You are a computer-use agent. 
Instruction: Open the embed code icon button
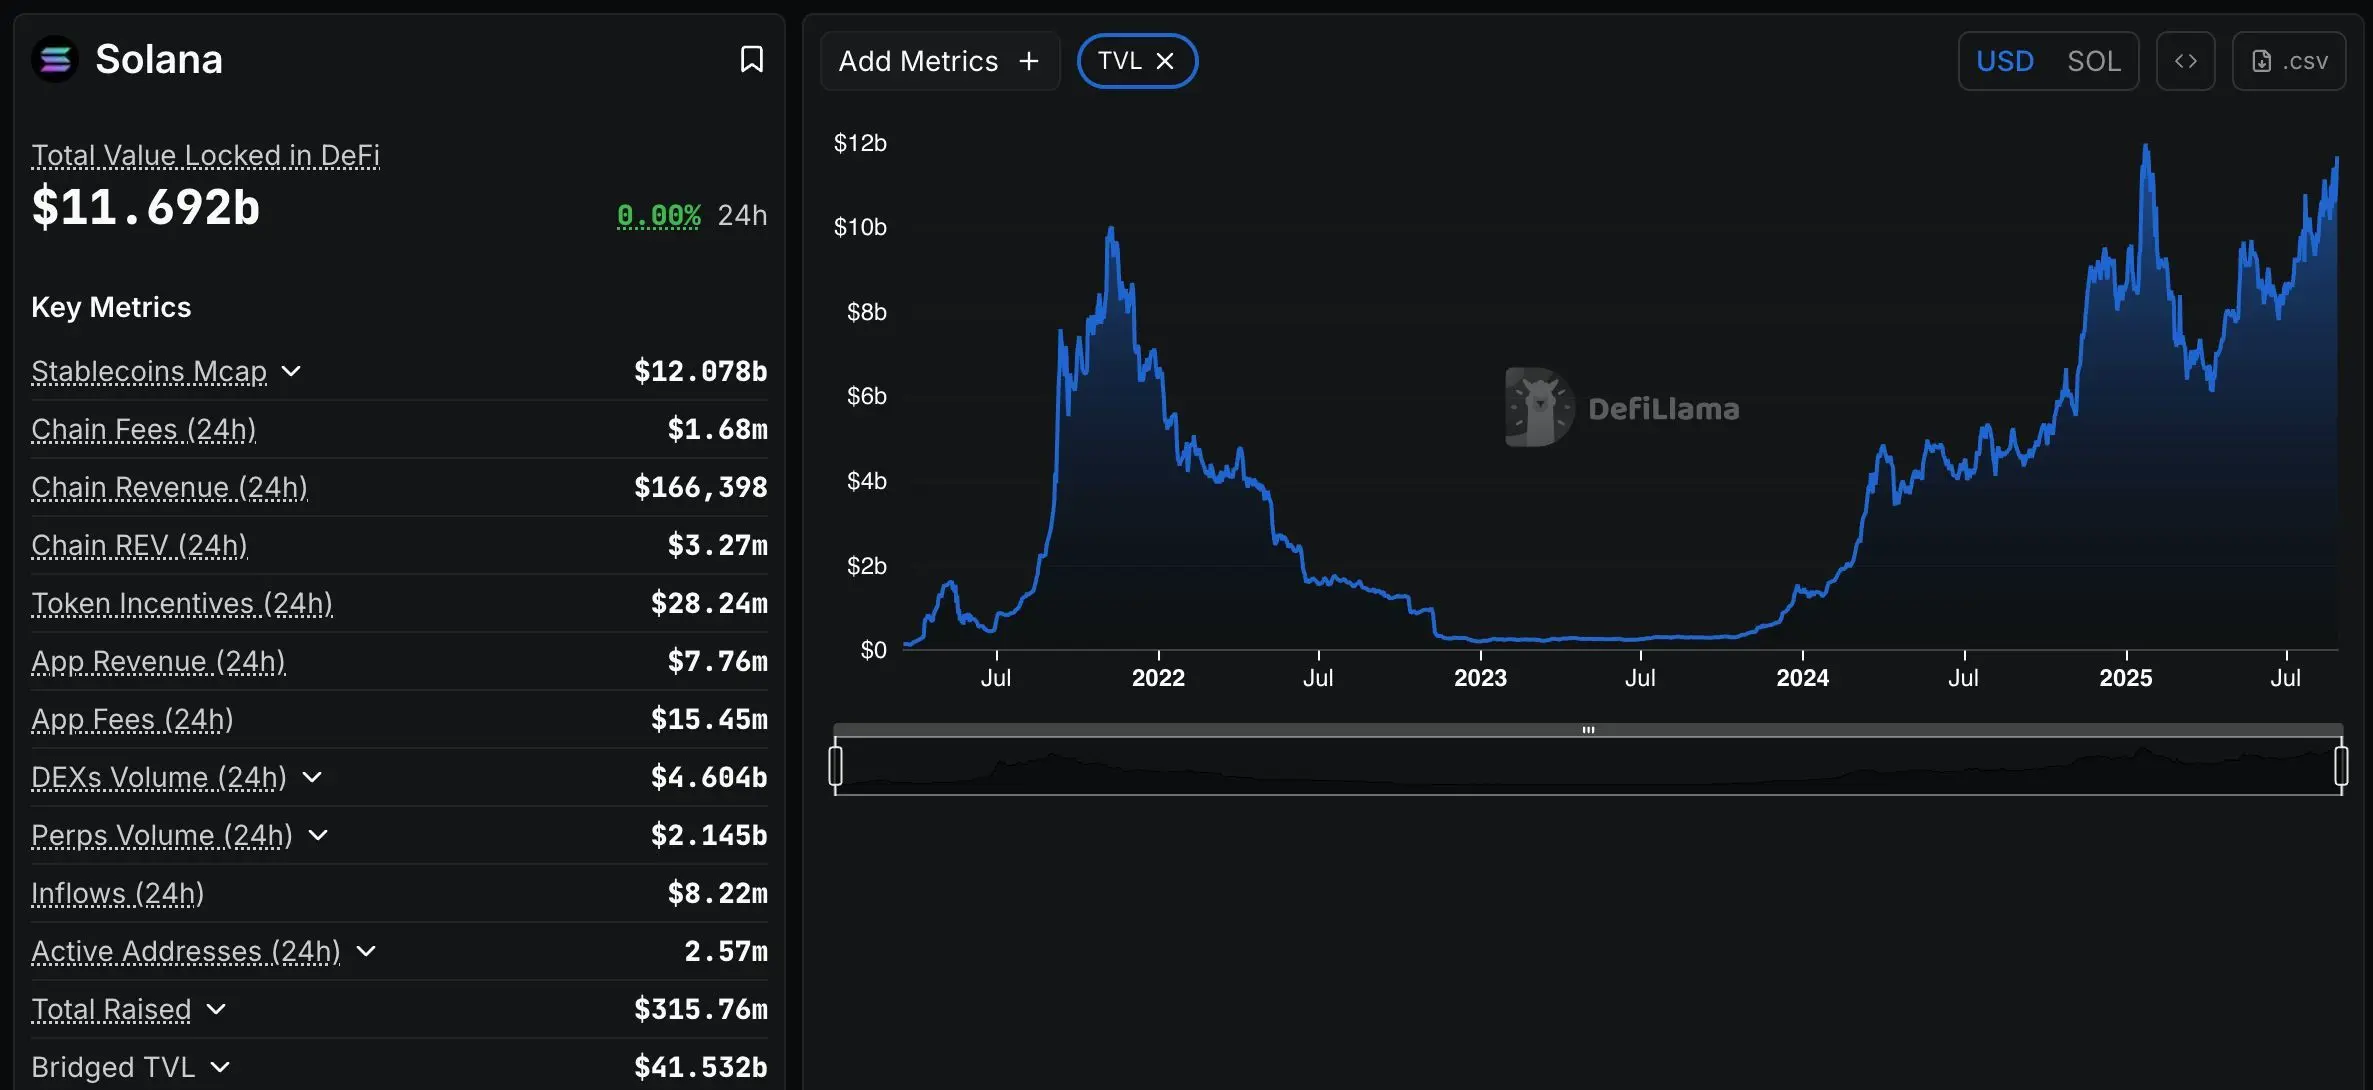[2185, 61]
